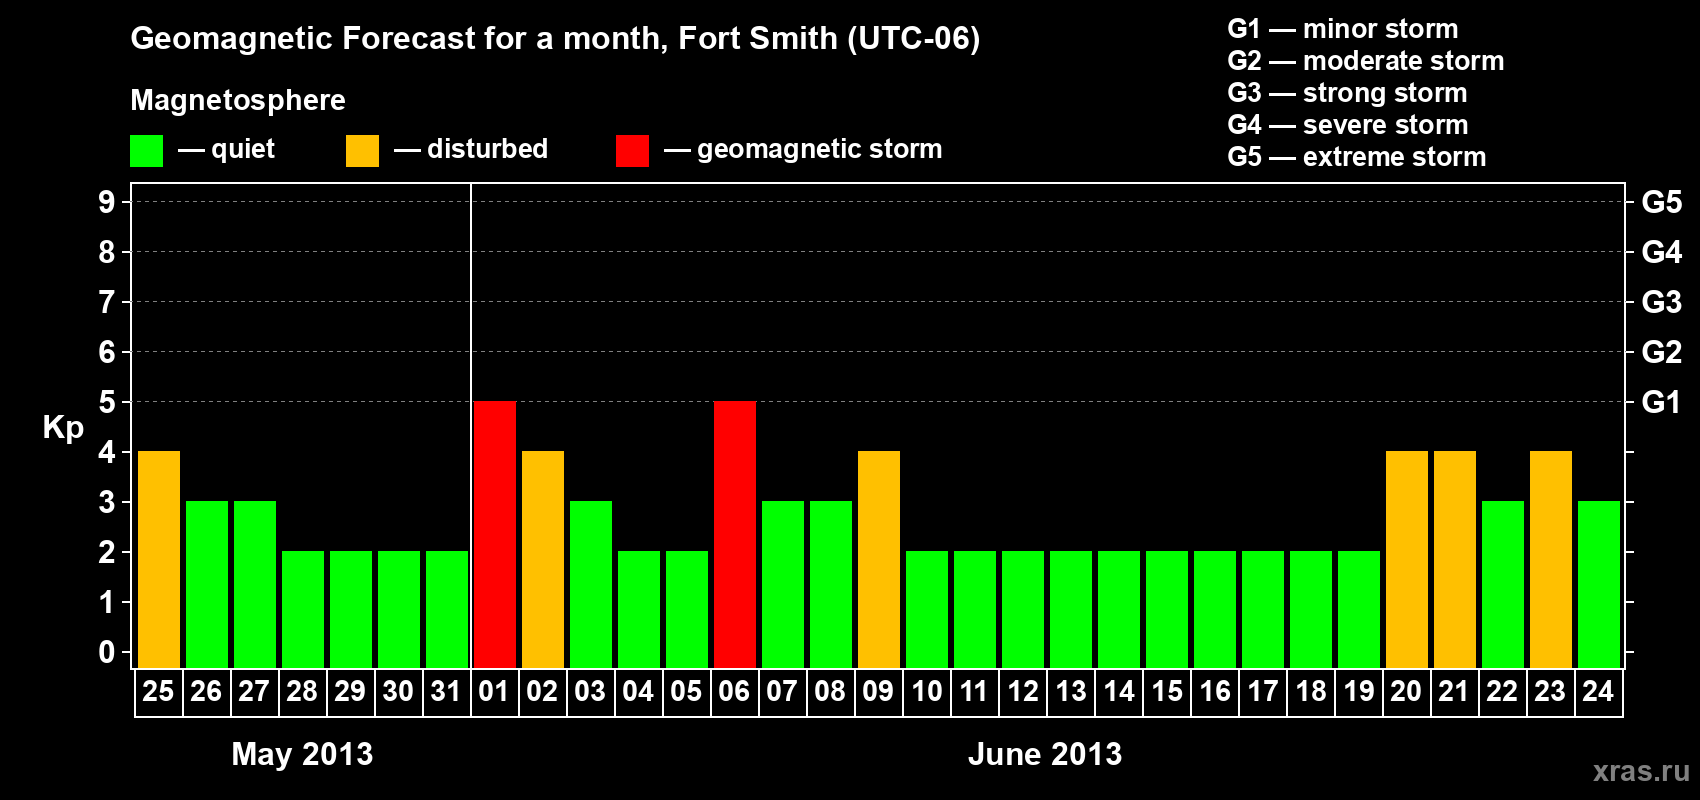Click the Geomagnetic Forecast chart title

[555, 39]
